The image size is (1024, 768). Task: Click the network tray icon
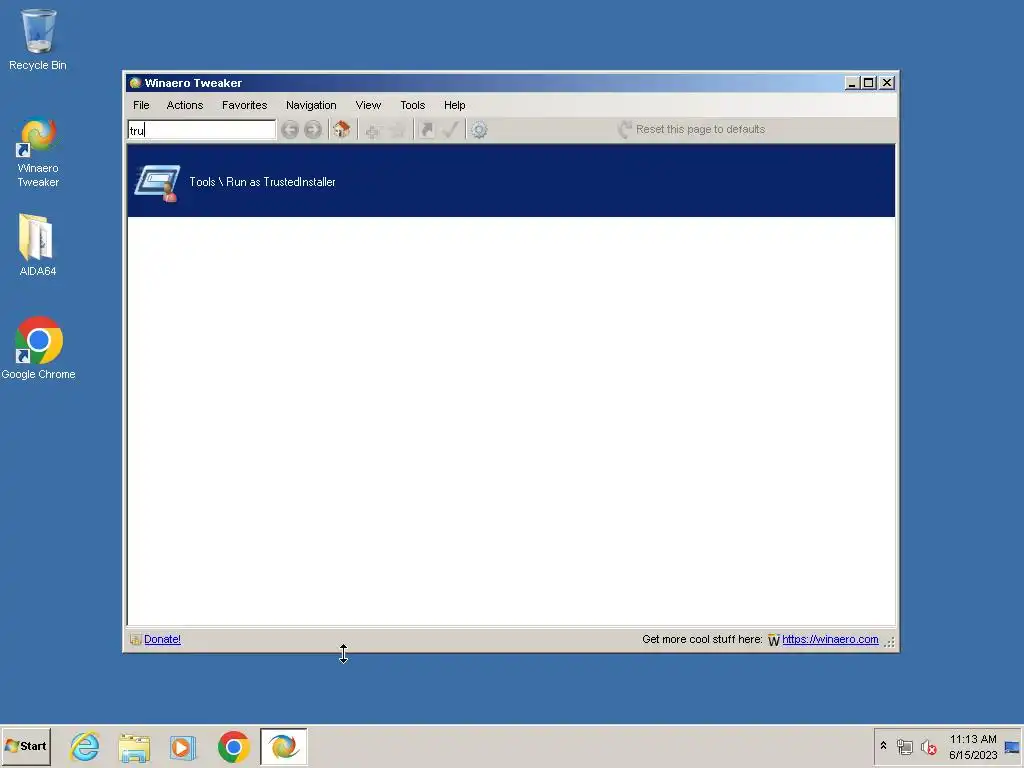[904, 747]
